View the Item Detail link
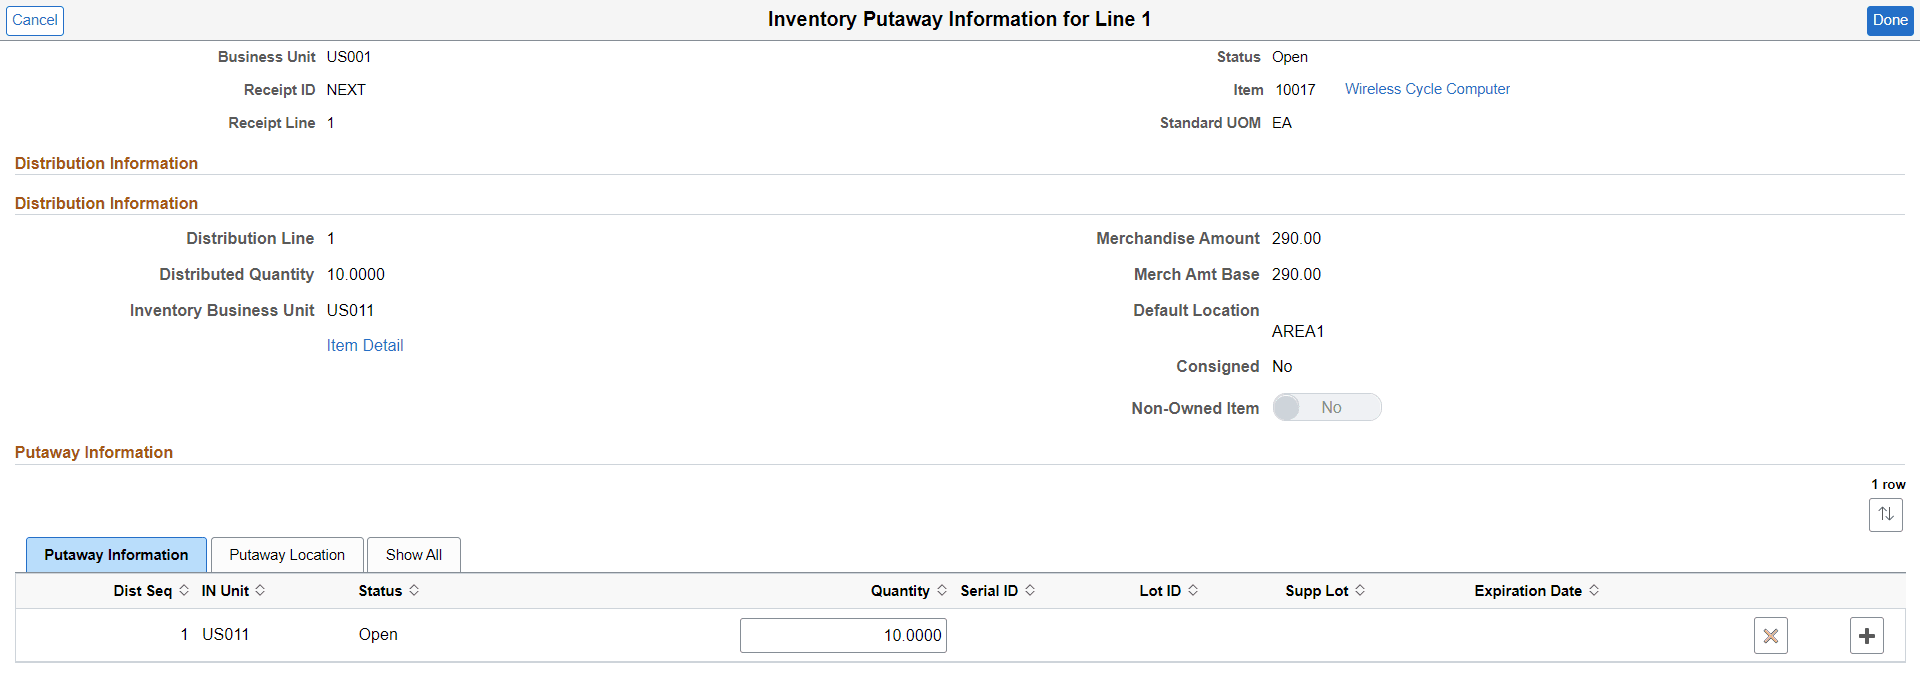Screen dimensions: 1920x688 [364, 345]
